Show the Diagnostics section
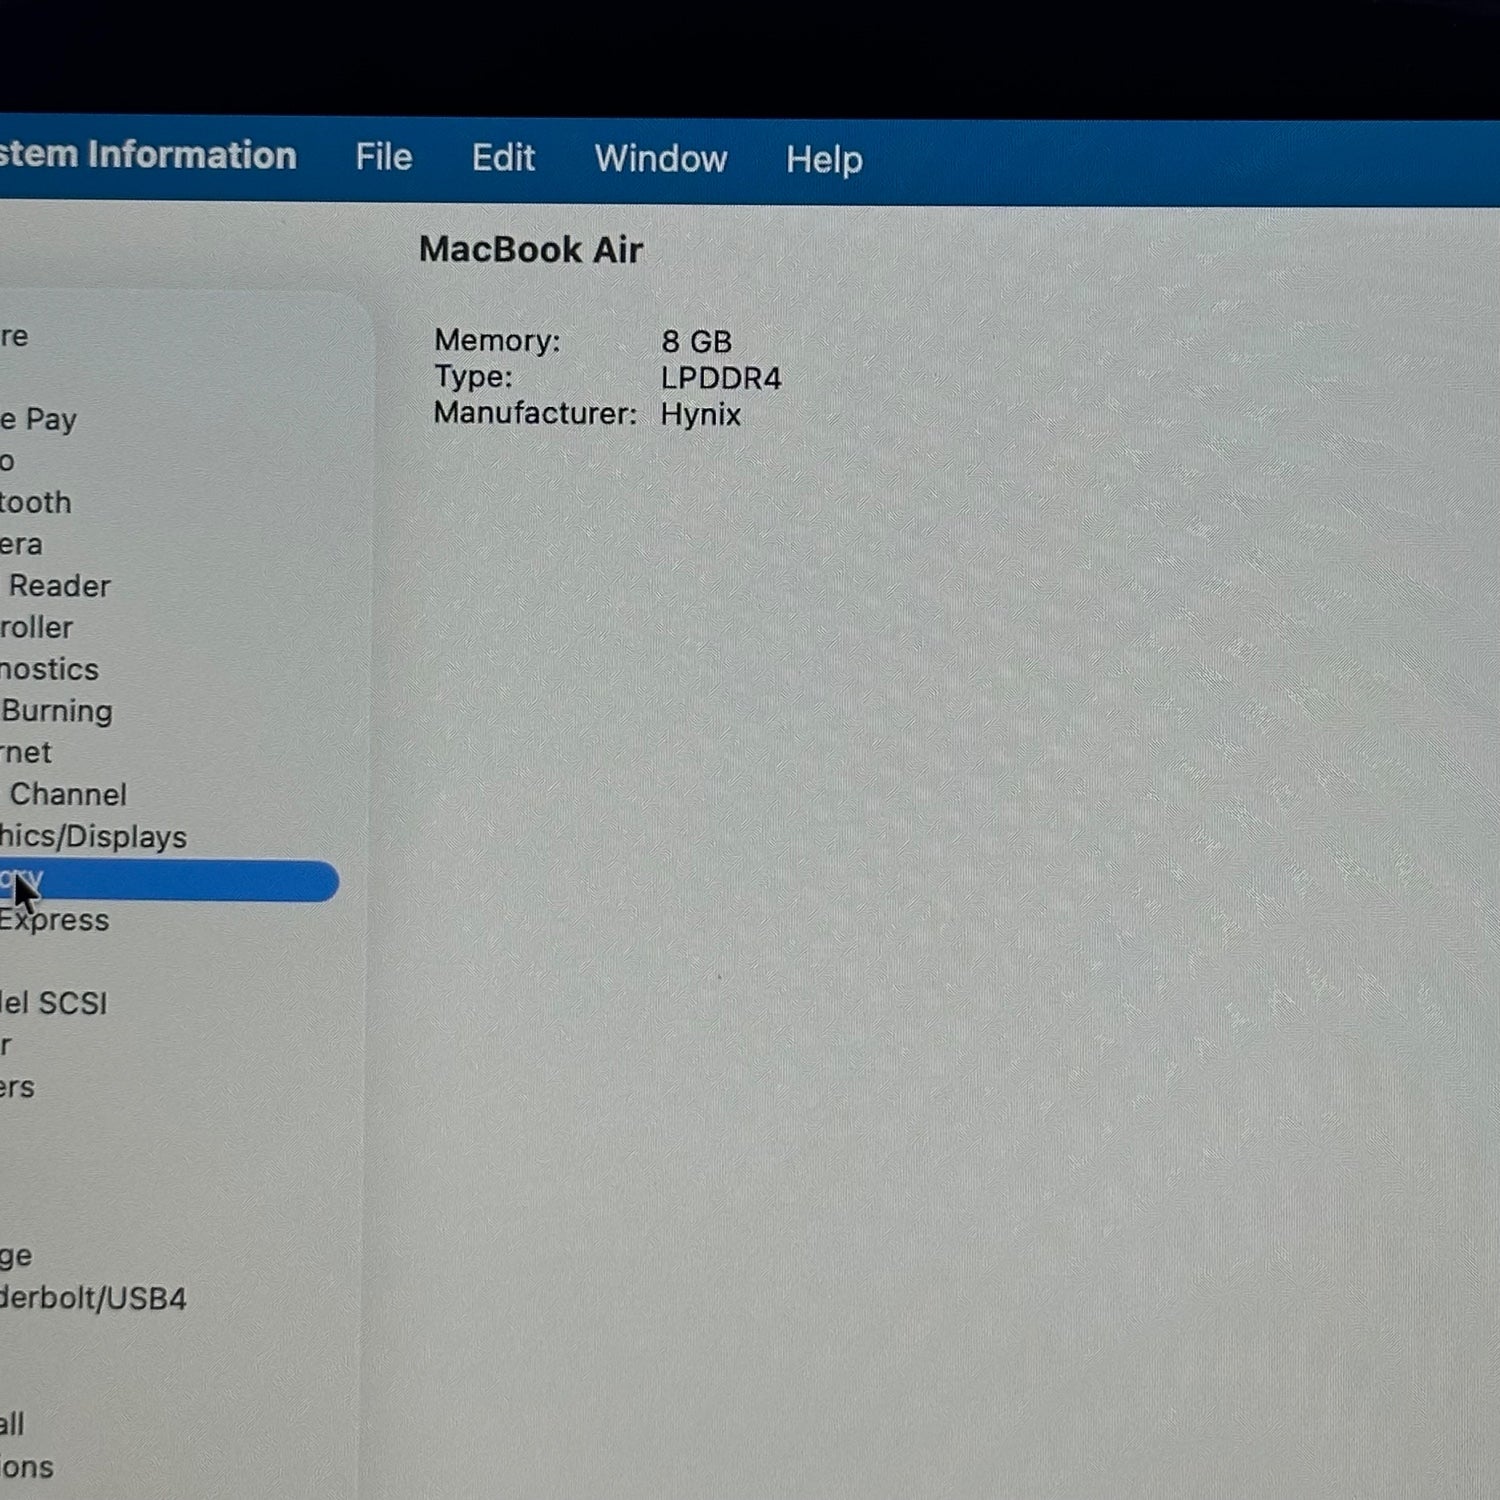 49,669
